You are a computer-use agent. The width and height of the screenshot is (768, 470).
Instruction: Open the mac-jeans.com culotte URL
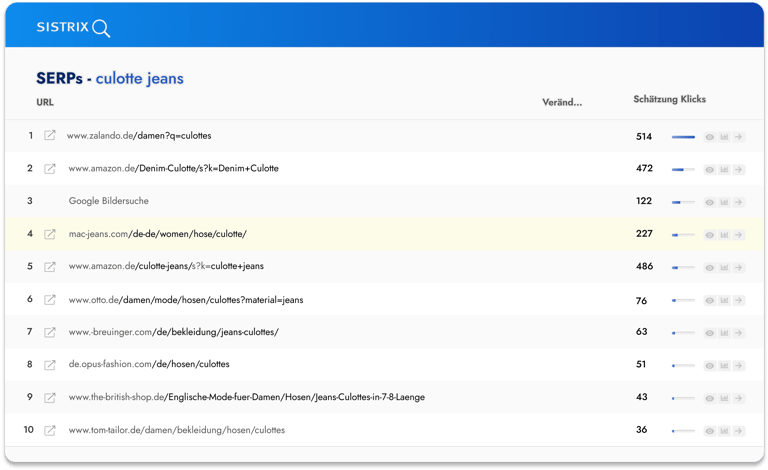(158, 234)
